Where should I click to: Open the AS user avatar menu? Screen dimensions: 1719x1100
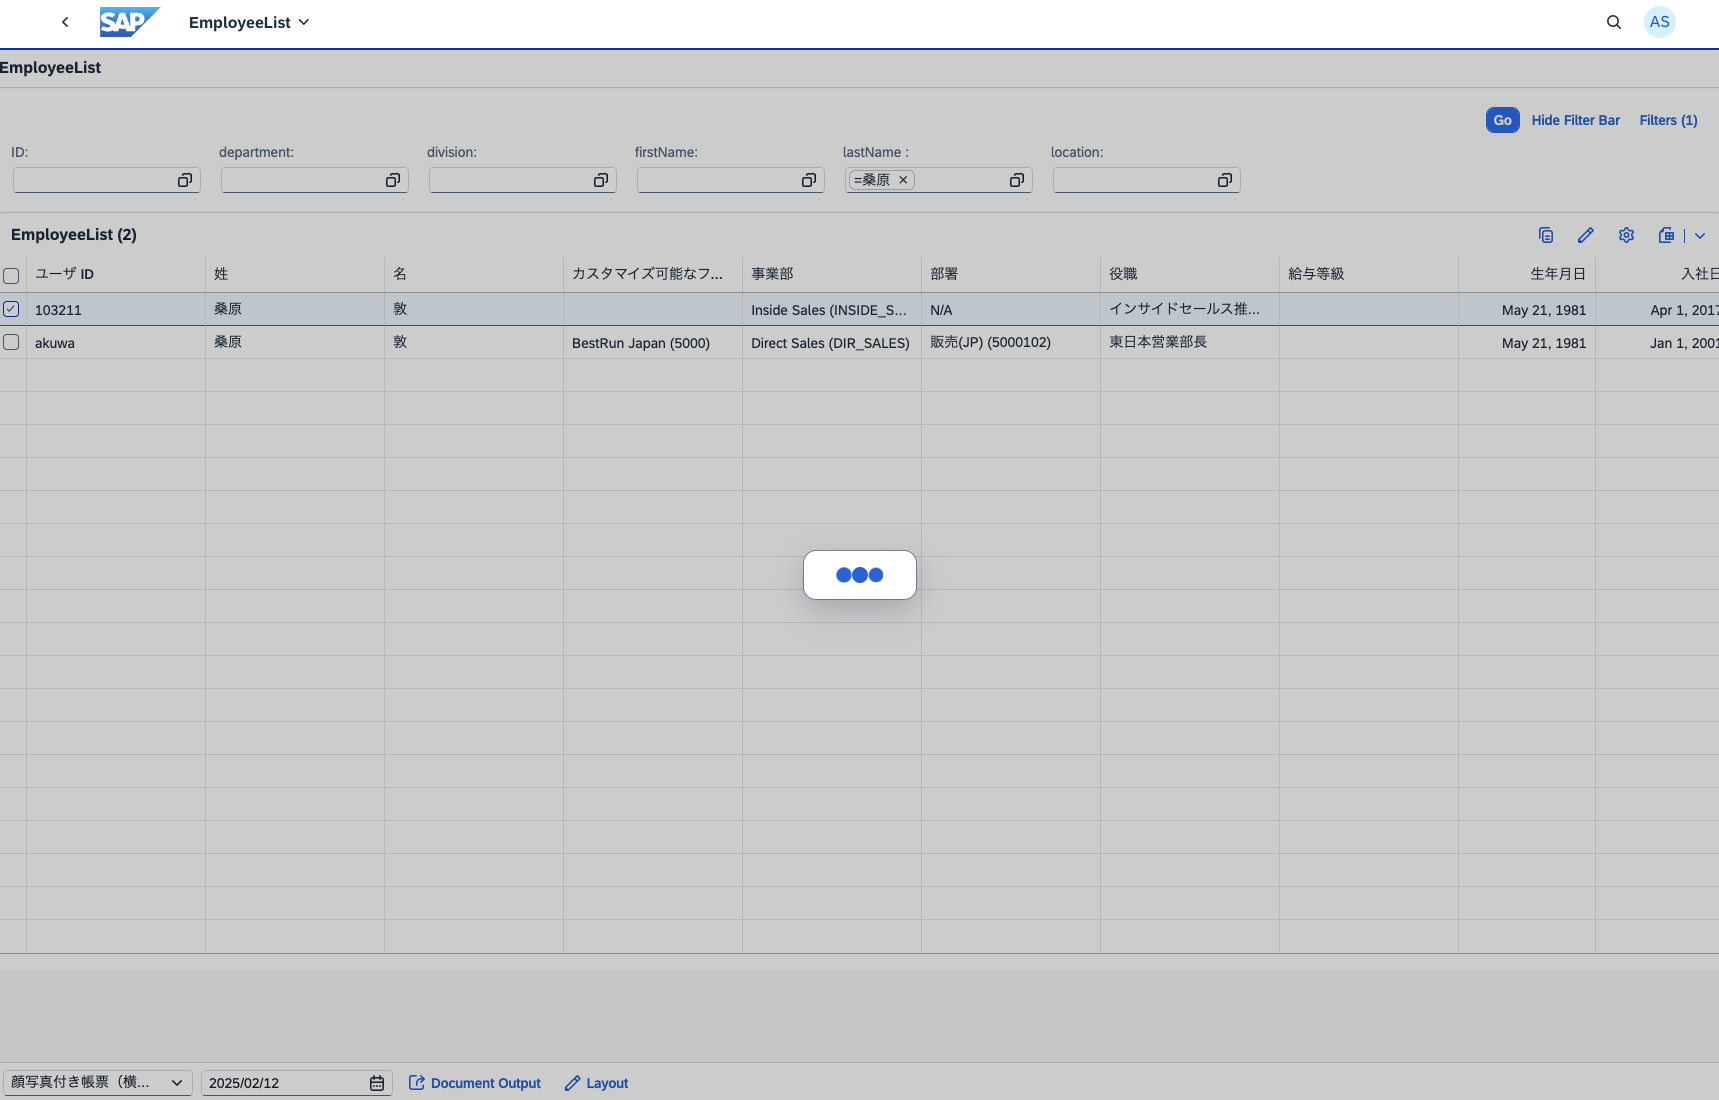point(1660,22)
